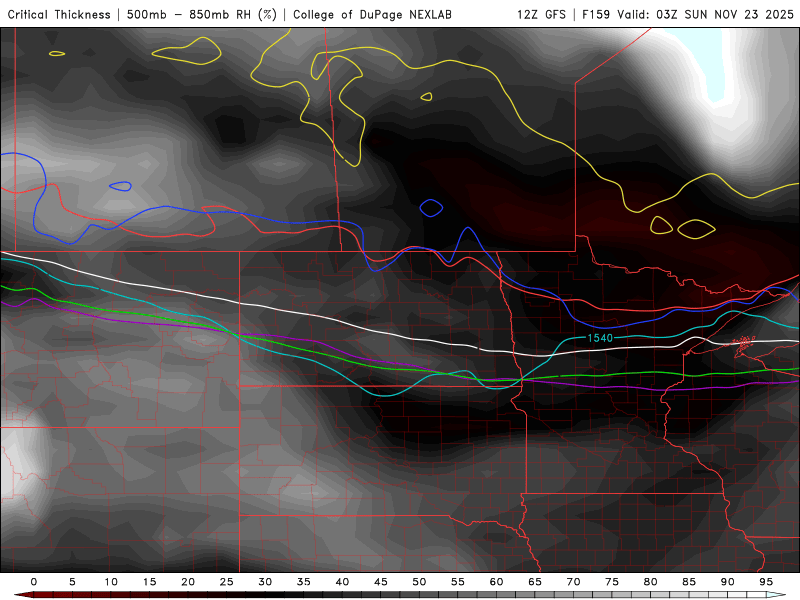Select the "55" value on the color scale

point(458,582)
